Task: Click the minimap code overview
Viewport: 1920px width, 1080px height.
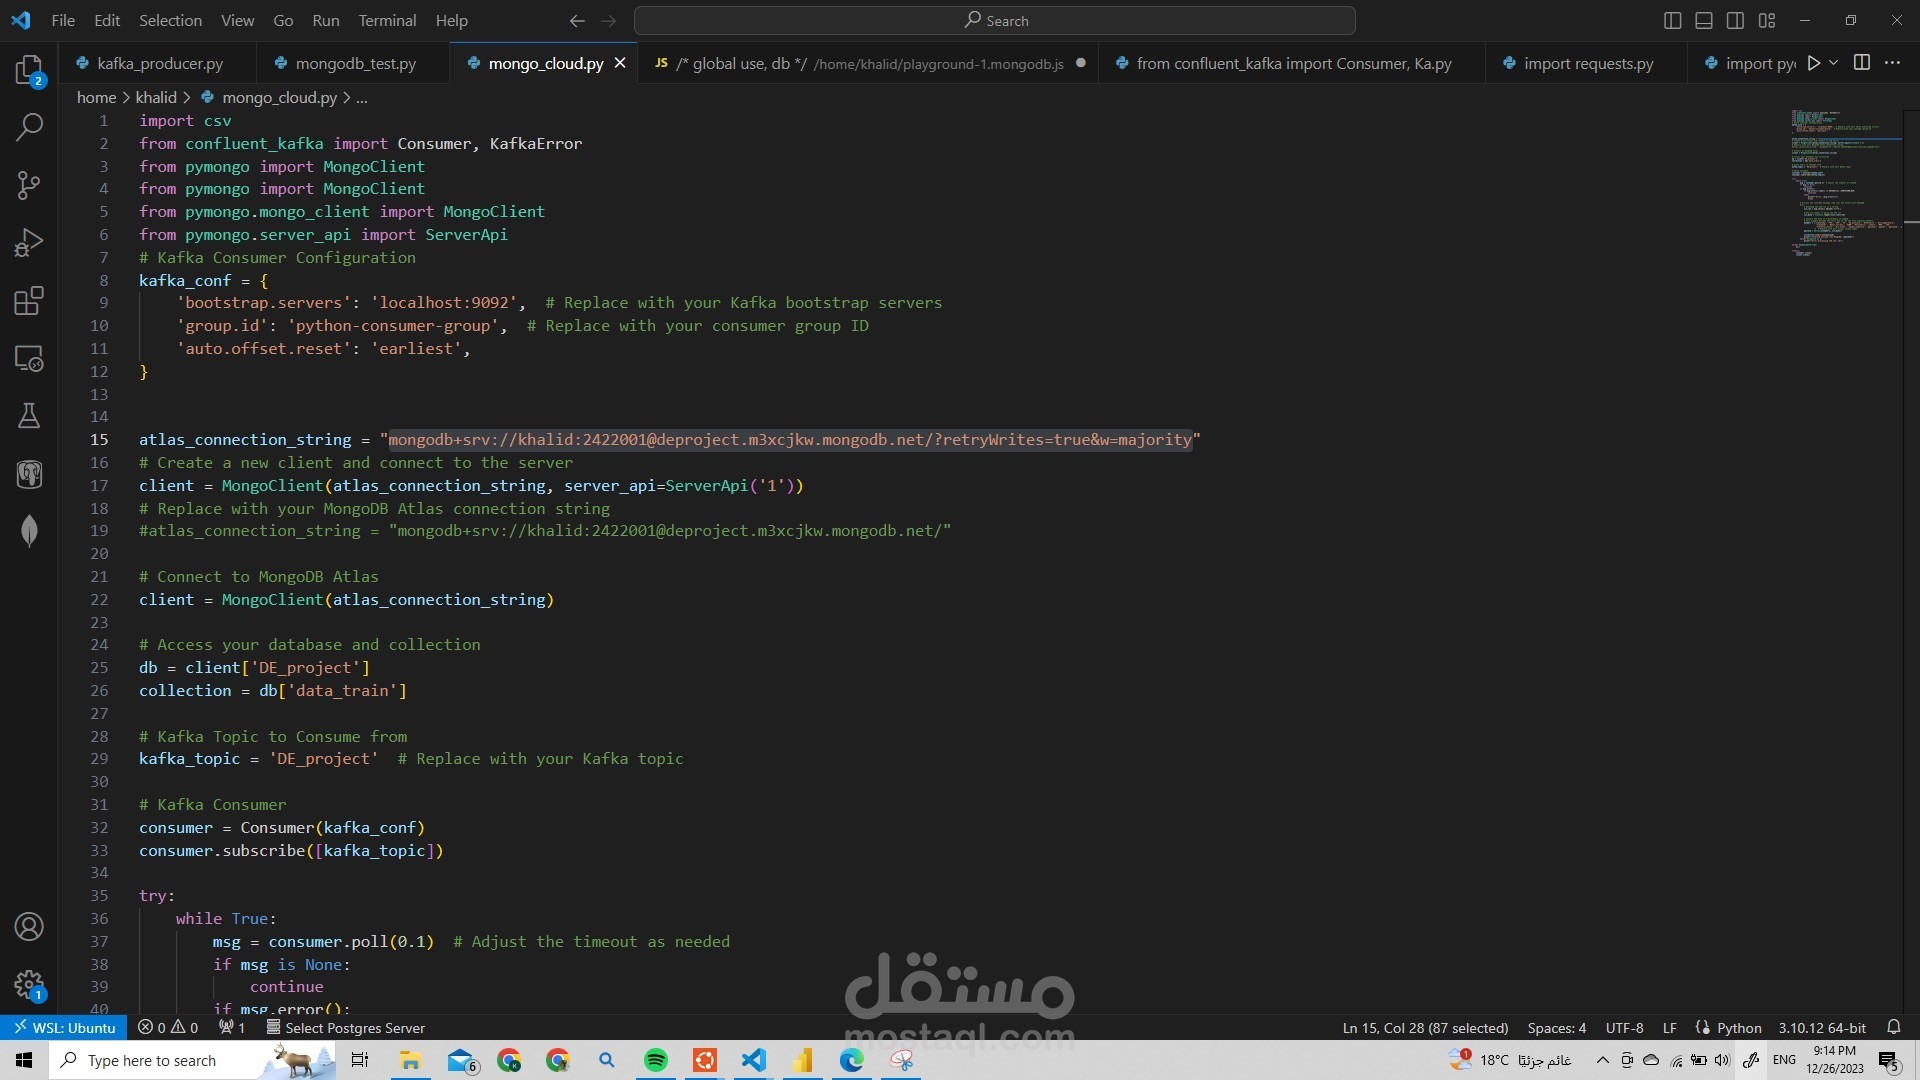Action: pyautogui.click(x=1845, y=183)
